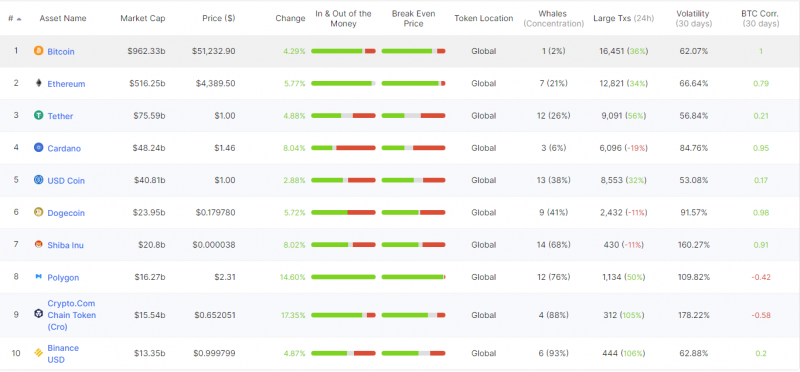Click Dogecoin whales 9 (41%)
This screenshot has width=800, height=372.
[554, 212]
